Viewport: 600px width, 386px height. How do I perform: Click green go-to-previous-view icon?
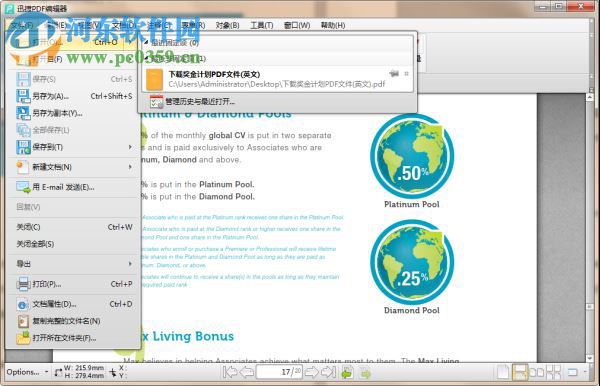tap(347, 372)
